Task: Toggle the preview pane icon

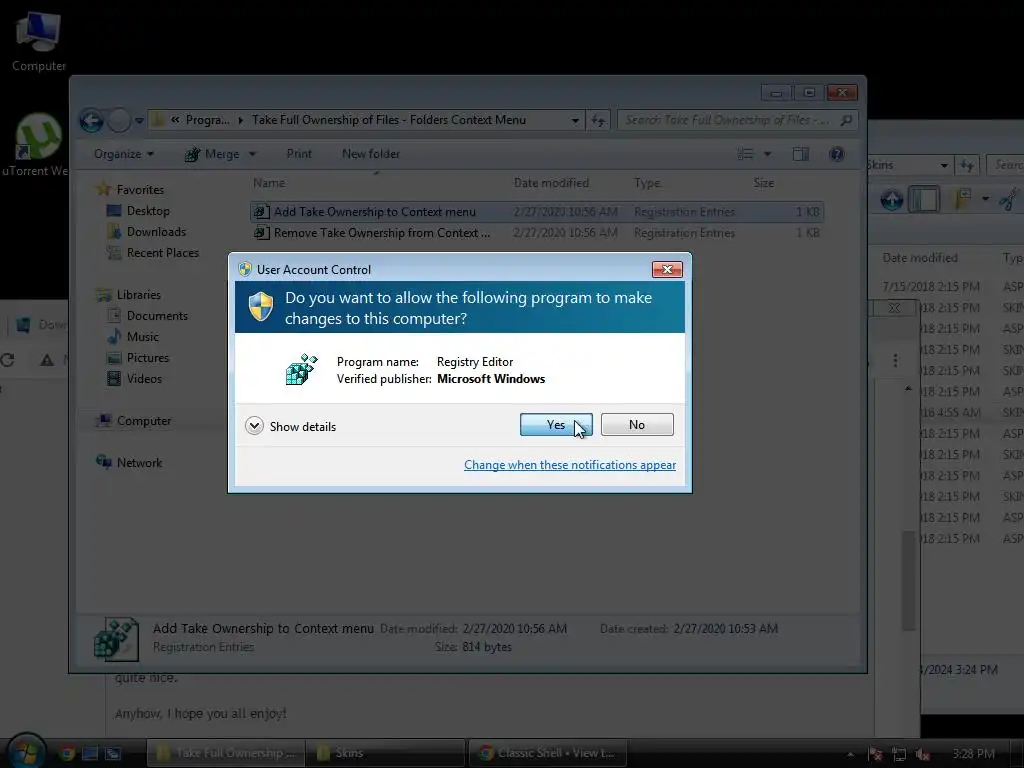Action: click(x=801, y=154)
